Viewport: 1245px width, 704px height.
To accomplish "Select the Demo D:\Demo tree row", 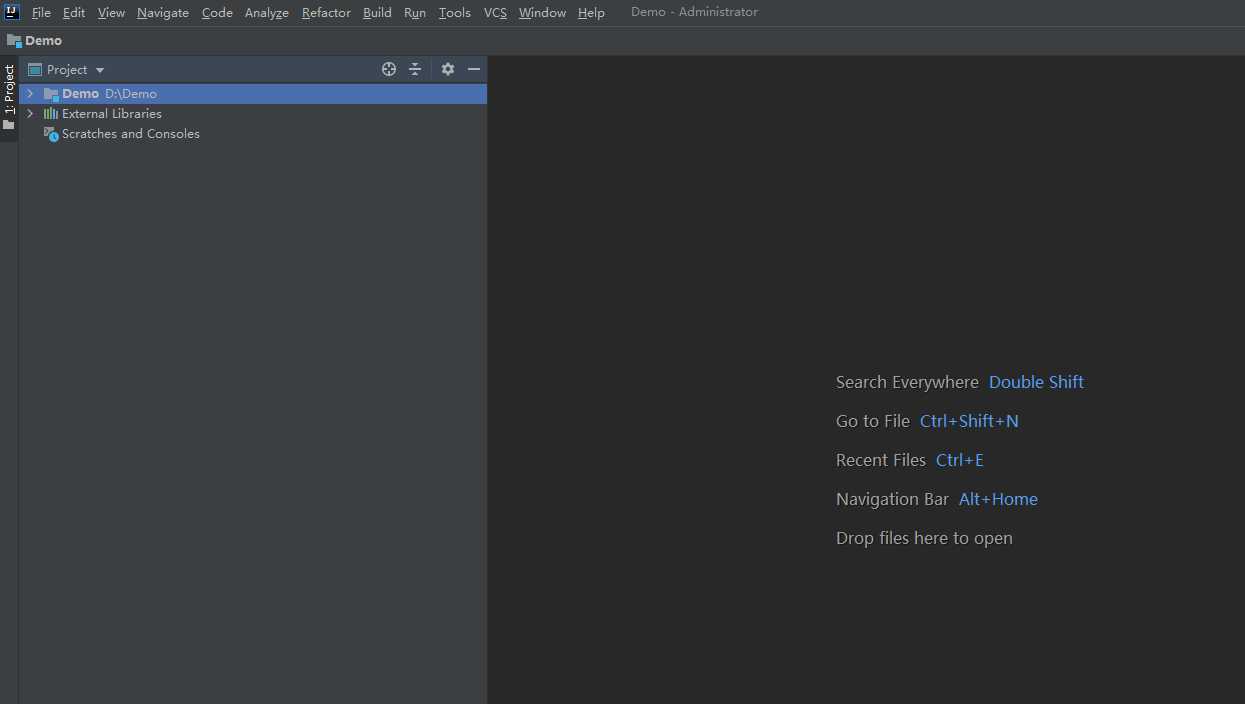I will tap(253, 93).
